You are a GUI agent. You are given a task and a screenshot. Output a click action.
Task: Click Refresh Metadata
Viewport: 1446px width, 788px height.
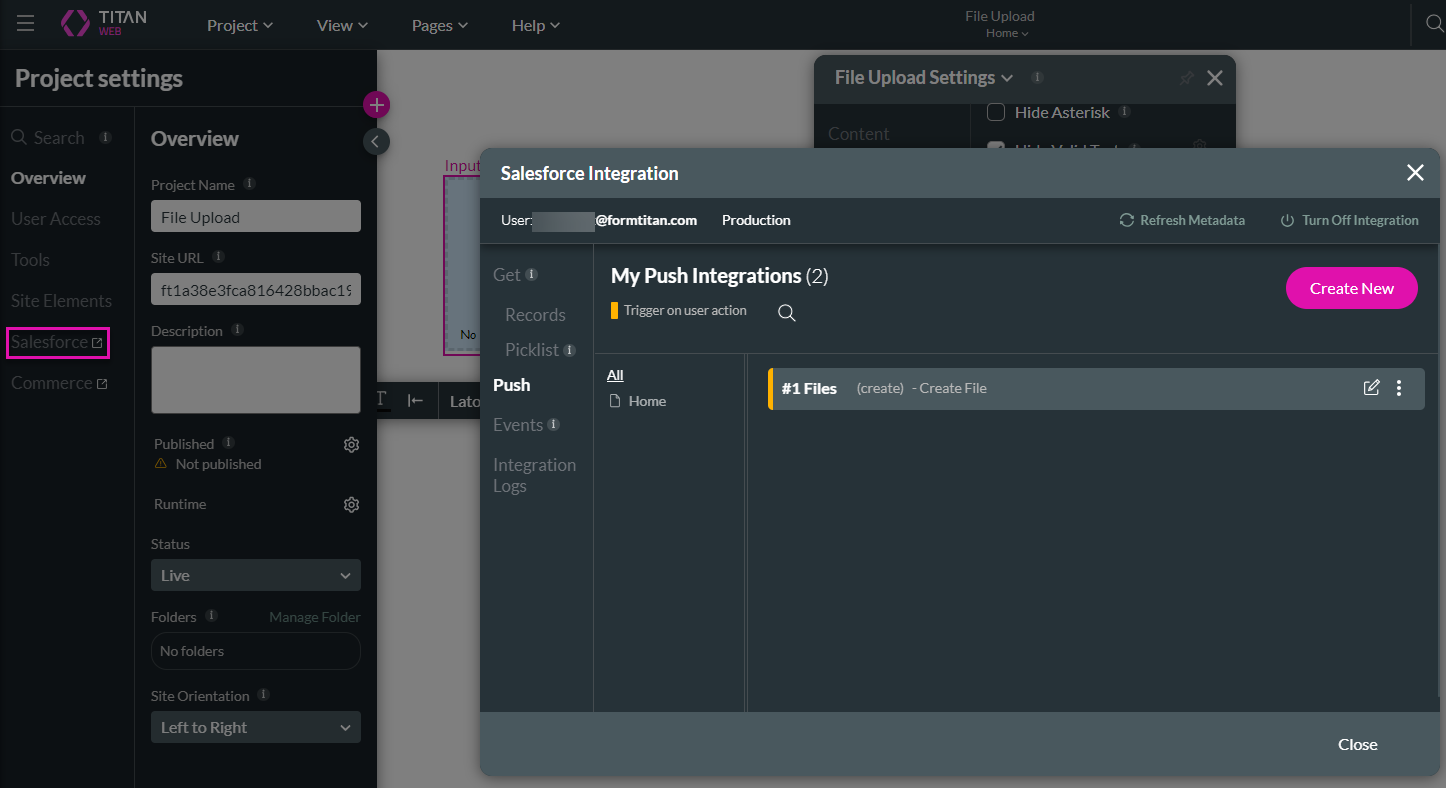[x=1182, y=220]
